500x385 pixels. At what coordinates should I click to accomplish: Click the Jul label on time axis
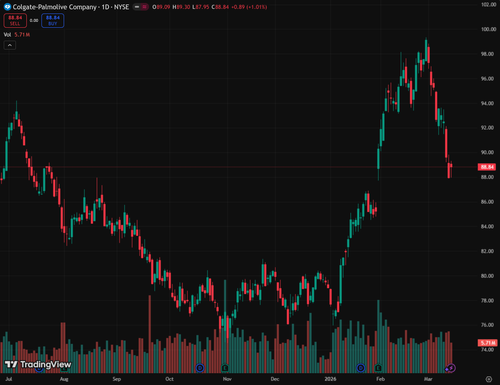(x=9, y=379)
